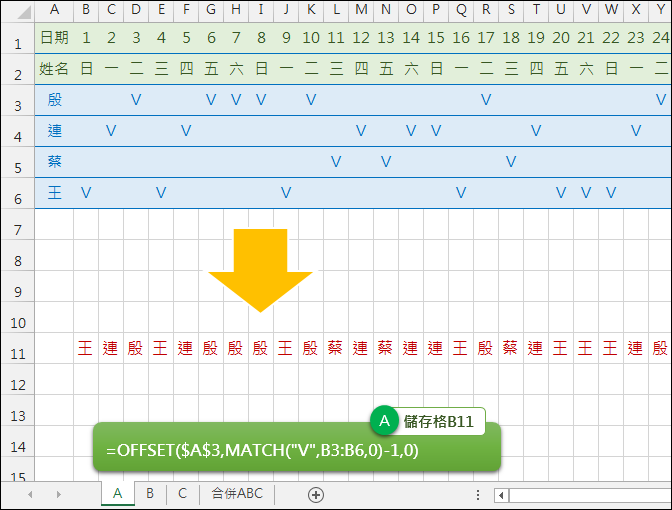The width and height of the screenshot is (672, 510).
Task: Click the horizontal scrollbar track
Action: 590,495
